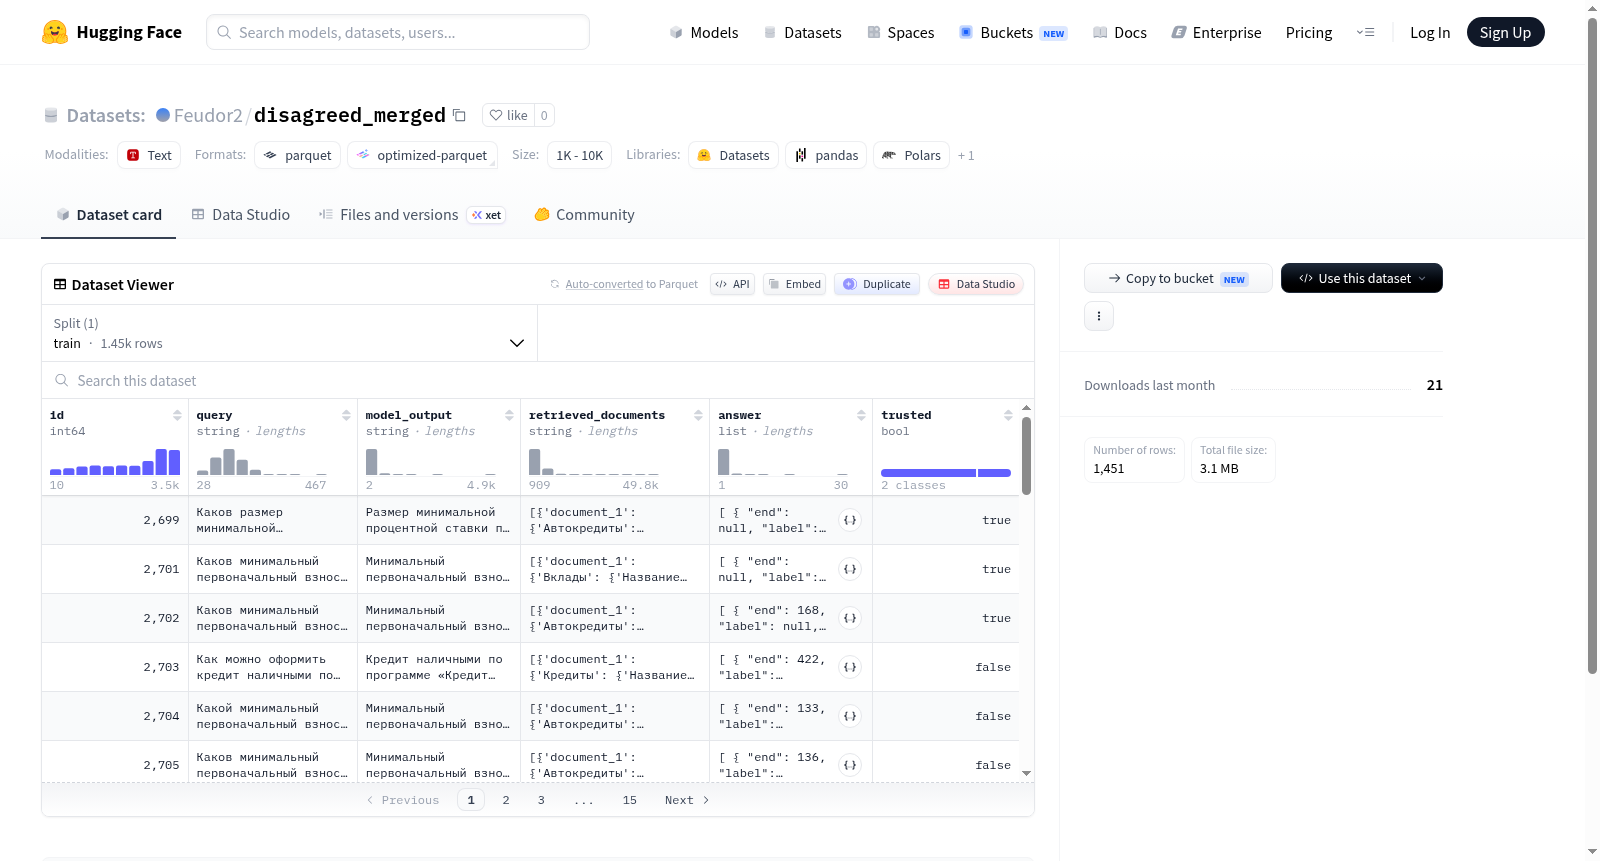Viewport: 1600px width, 861px height.
Task: Open Buckets in the top navigation
Action: point(1013,33)
